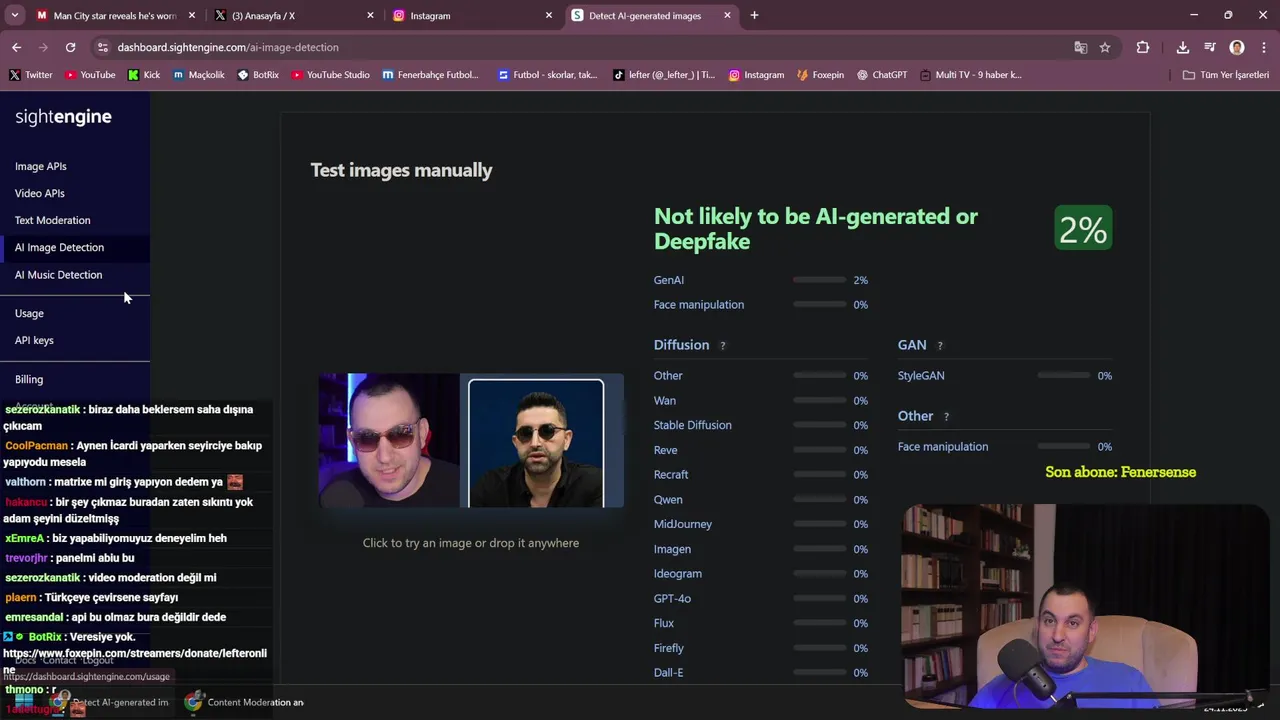Viewport: 1280px width, 720px height.
Task: Open the Tüm Yer İşaretleri bookmarks folder
Action: point(1225,75)
